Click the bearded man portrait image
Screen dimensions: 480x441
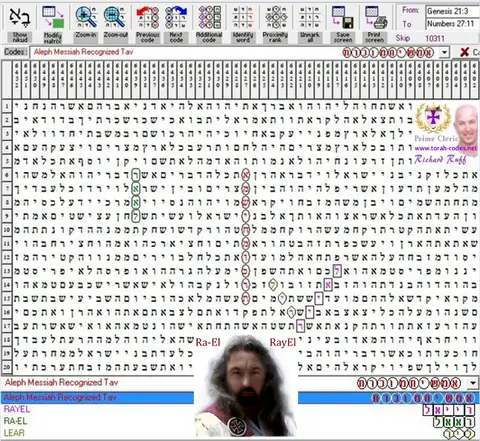pos(246,386)
